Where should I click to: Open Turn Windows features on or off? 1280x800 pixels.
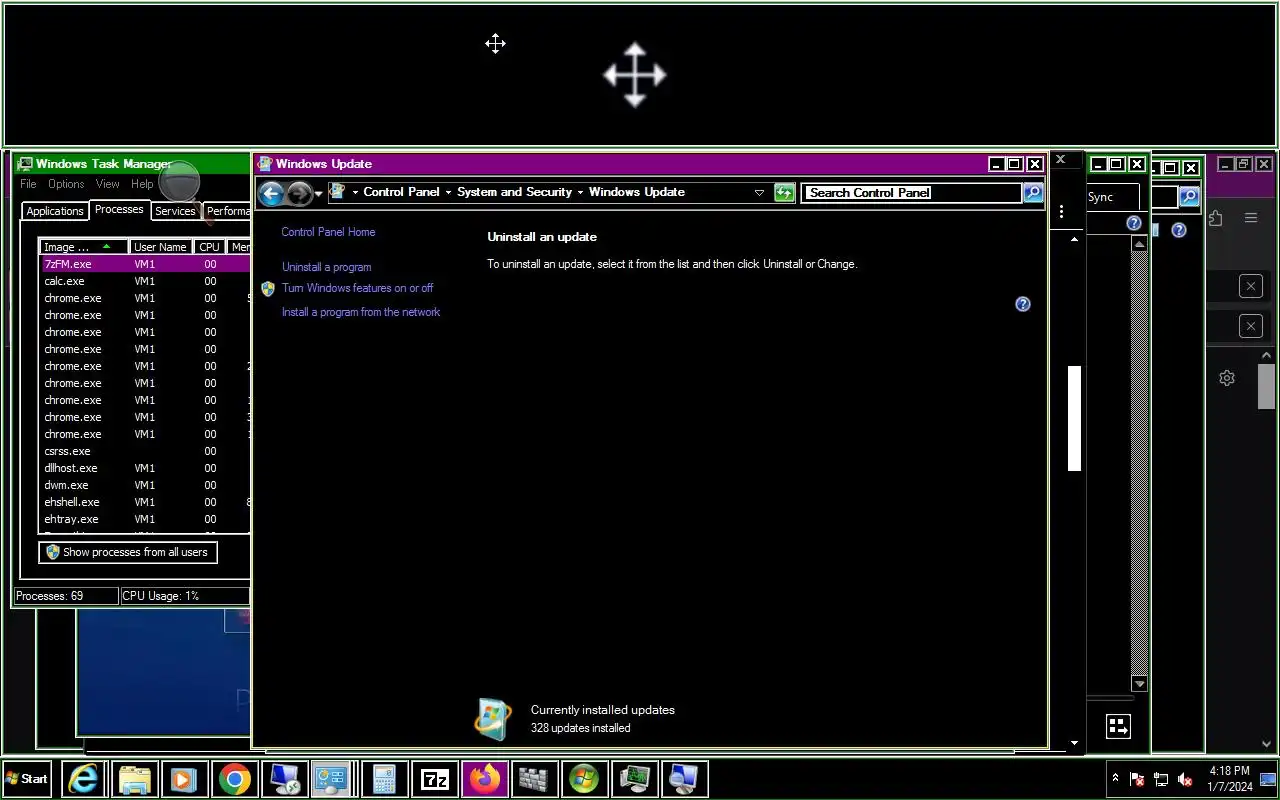pyautogui.click(x=357, y=288)
